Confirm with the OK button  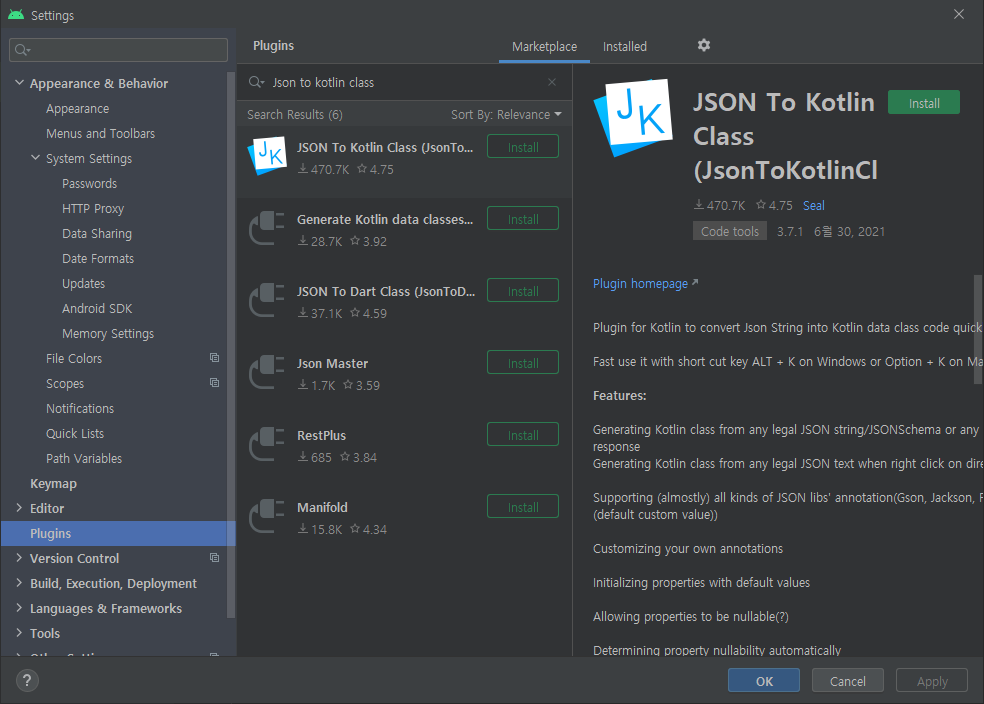[x=764, y=681]
